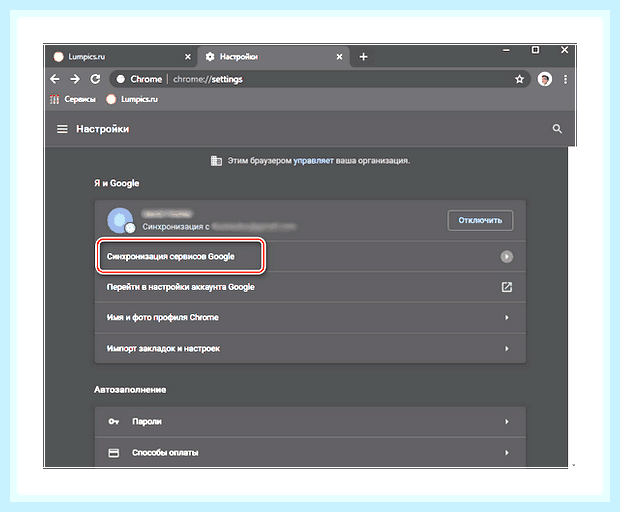Open the profile avatar in toolbar
Image resolution: width=620 pixels, height=512 pixels.
pos(544,79)
